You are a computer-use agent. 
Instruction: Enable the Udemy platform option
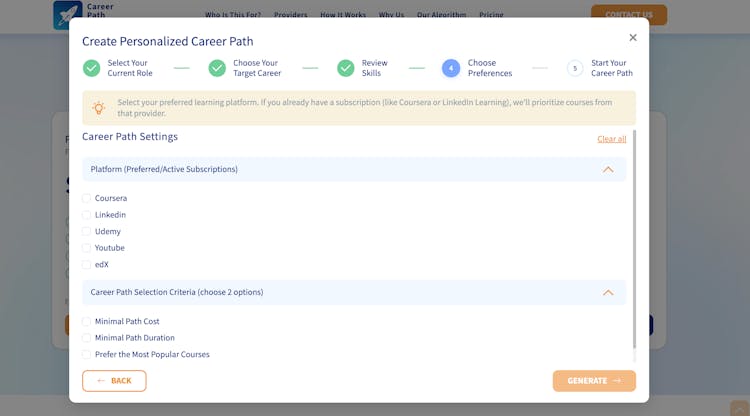click(87, 231)
